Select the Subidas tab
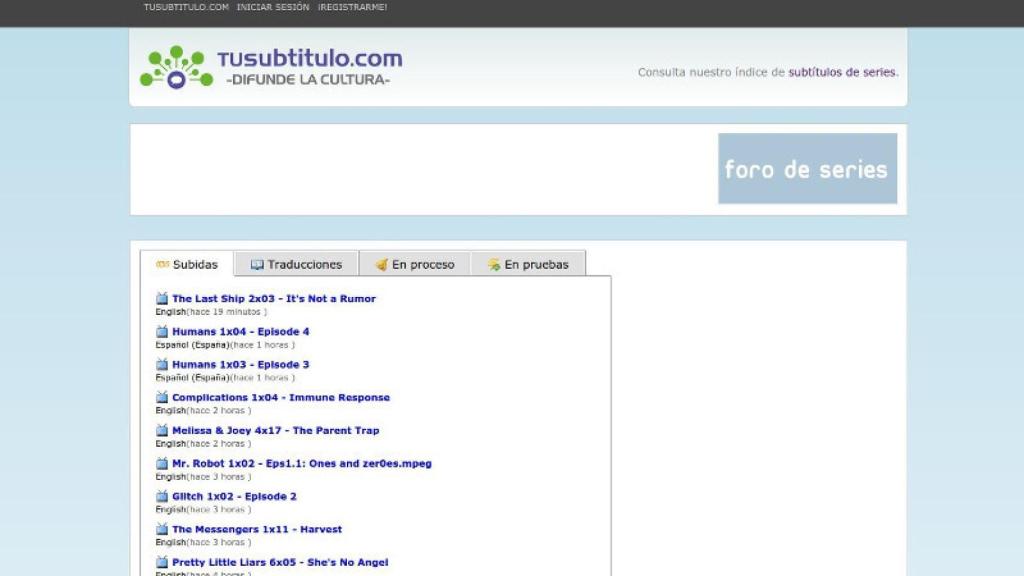This screenshot has height=576, width=1024. (x=187, y=264)
